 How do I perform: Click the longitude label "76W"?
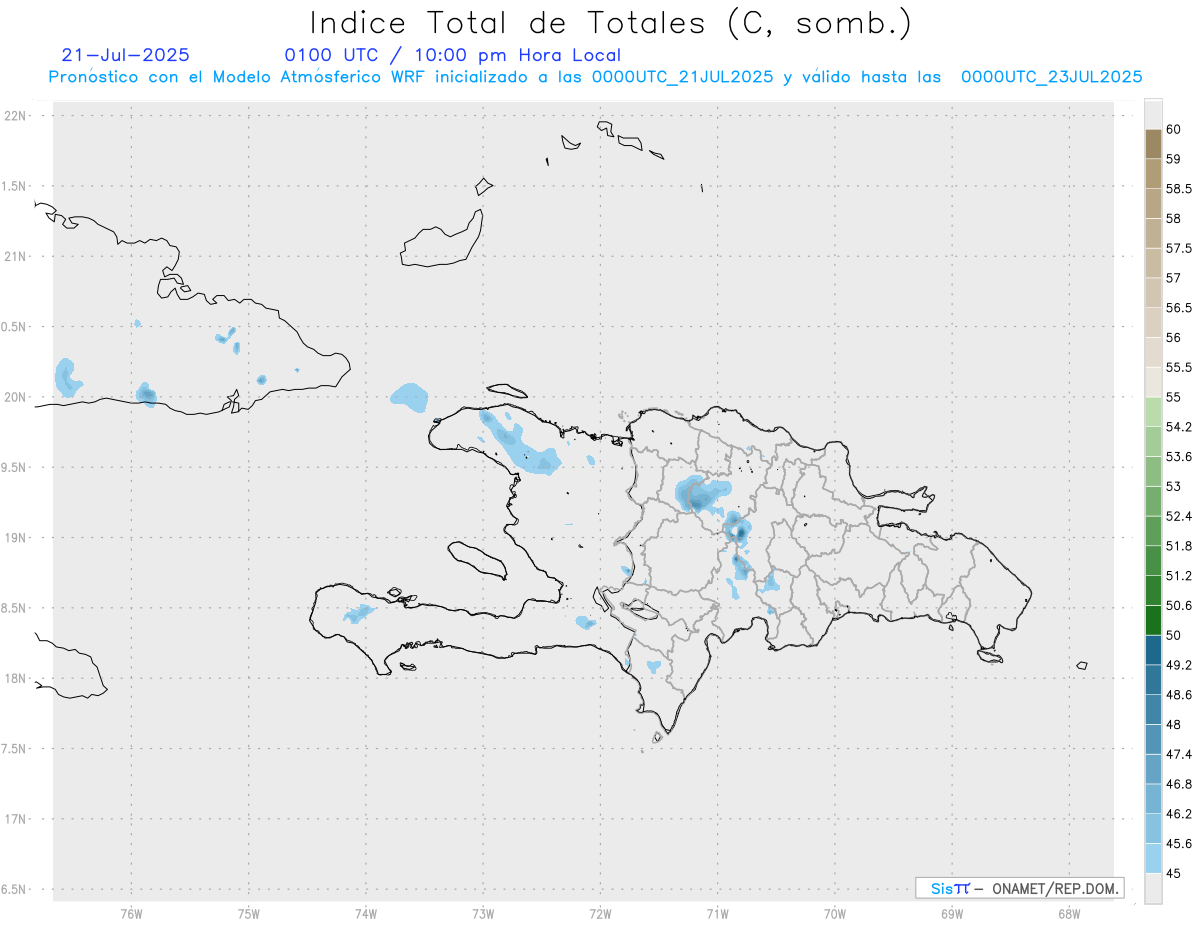pyautogui.click(x=131, y=913)
